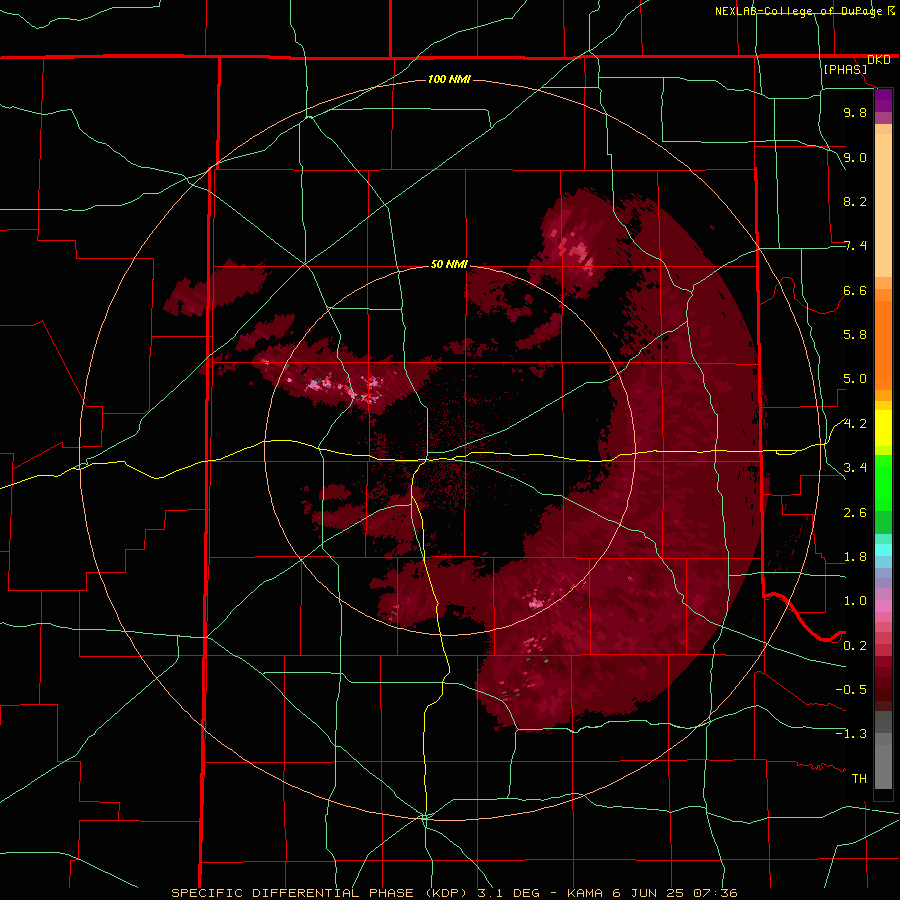This screenshot has height=900, width=900.
Task: Click the 1.8 value on the color scale
Action: (855, 557)
